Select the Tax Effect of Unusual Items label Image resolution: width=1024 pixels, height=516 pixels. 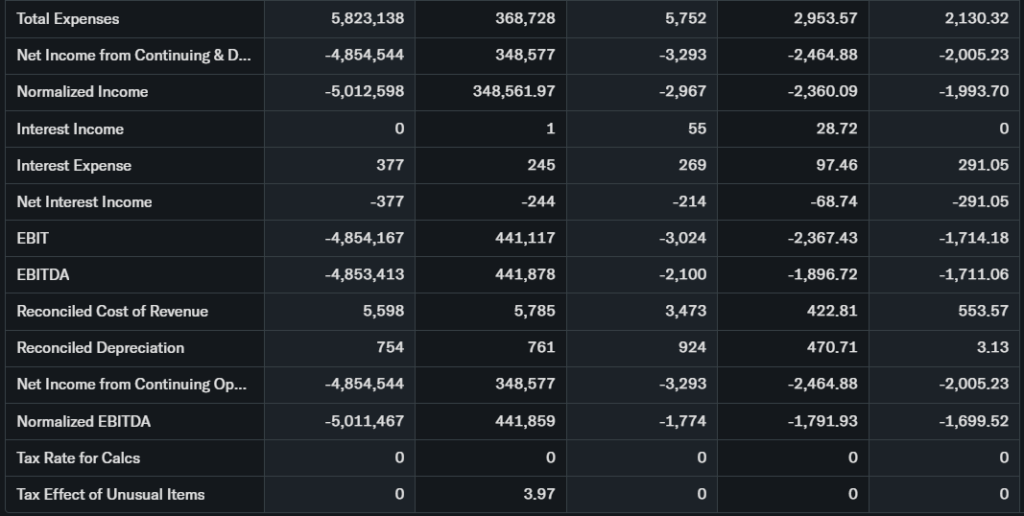[x=110, y=494]
